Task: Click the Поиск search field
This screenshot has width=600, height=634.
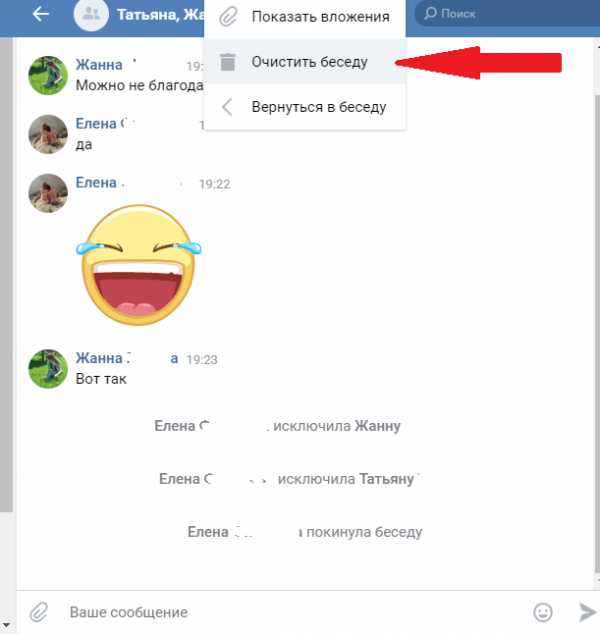Action: (x=507, y=14)
